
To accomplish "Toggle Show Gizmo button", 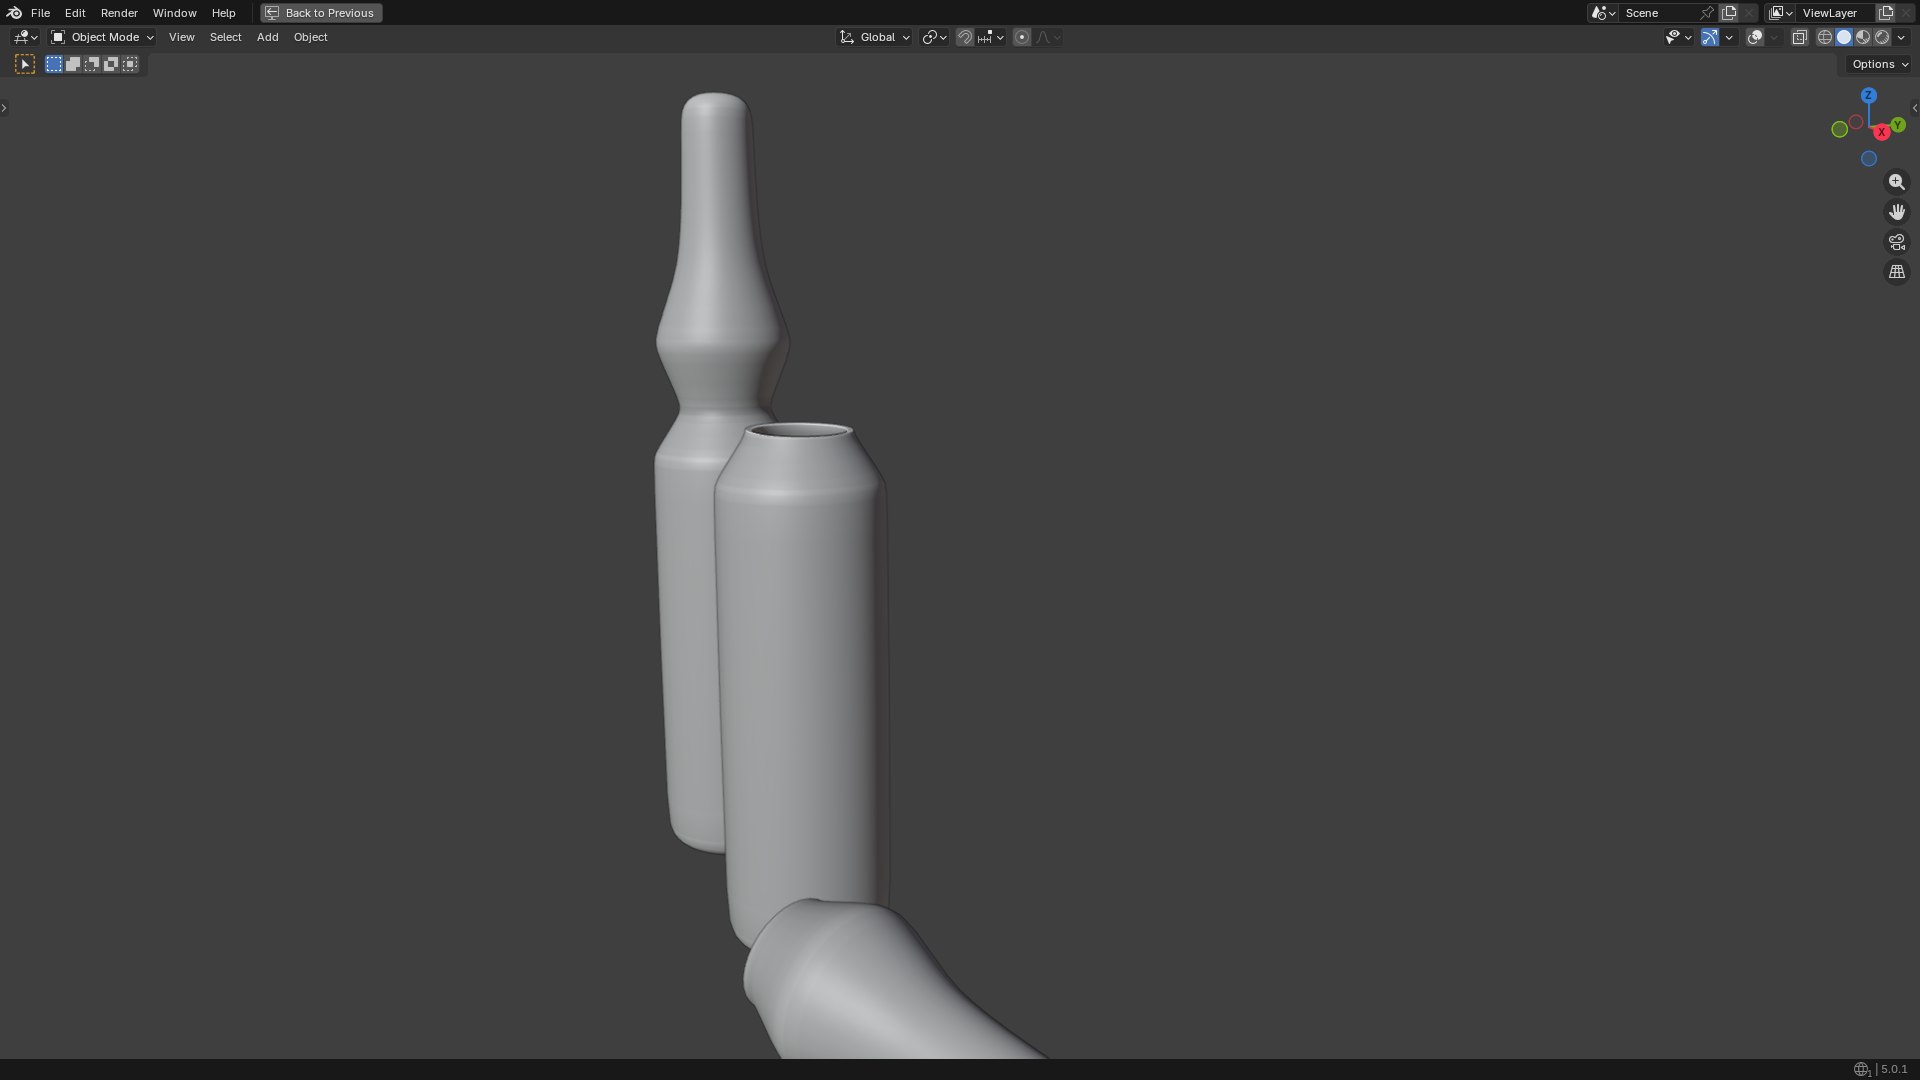I will point(1709,37).
